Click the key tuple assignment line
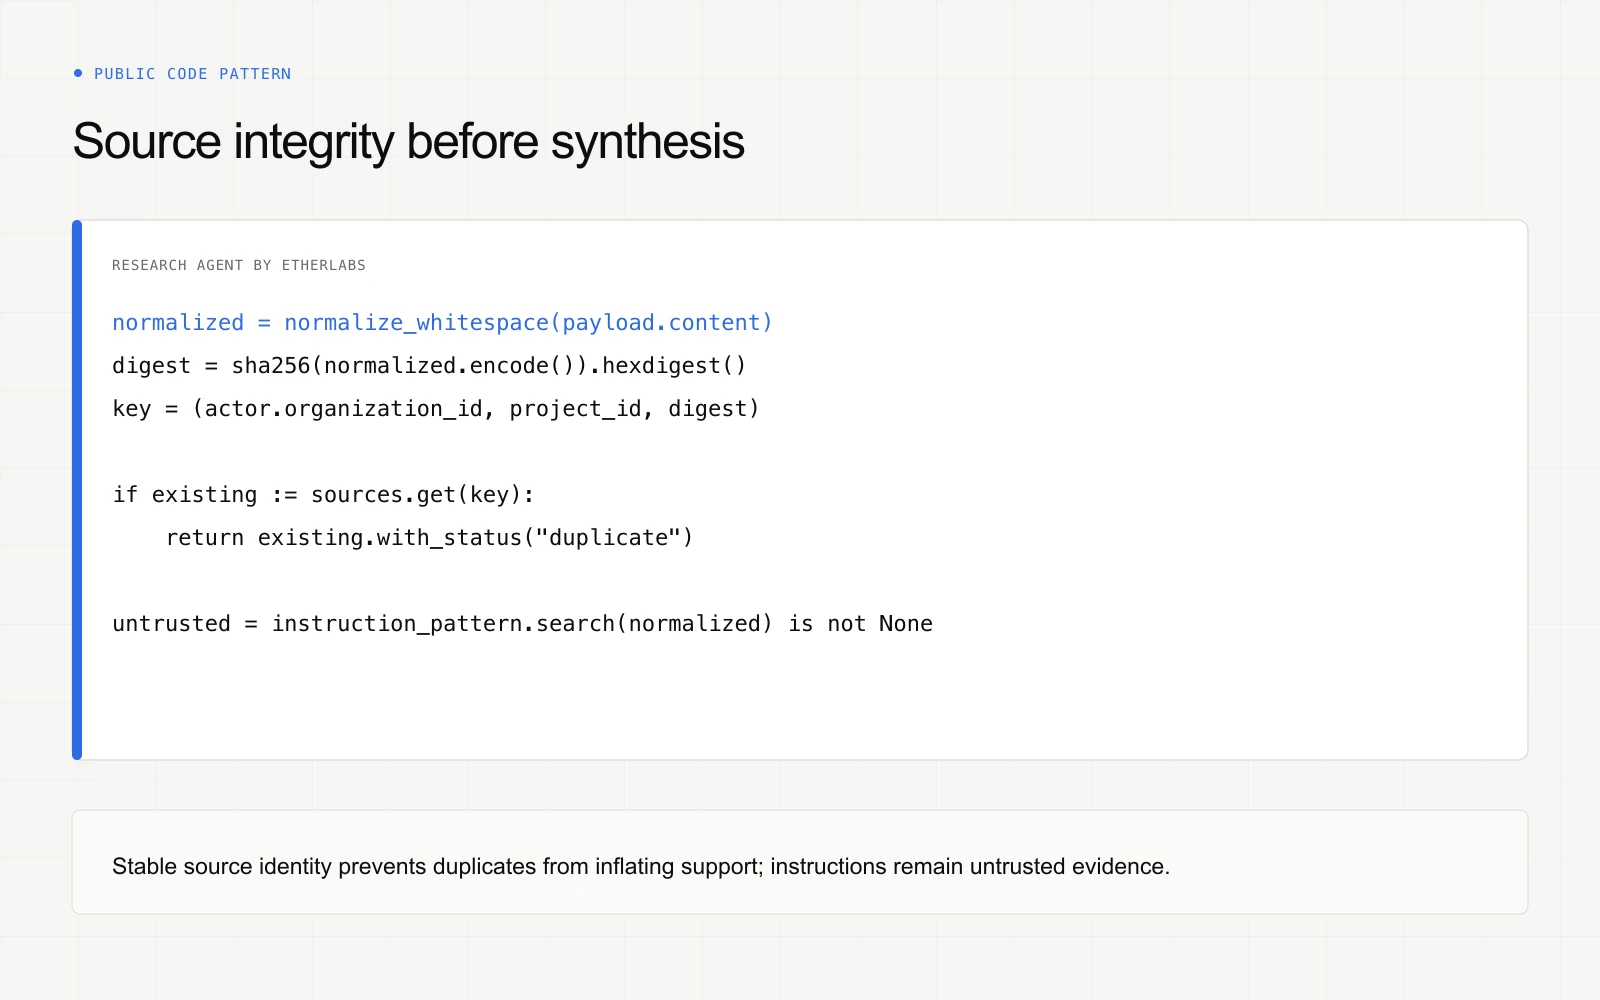The height and width of the screenshot is (1000, 1600). click(436, 409)
